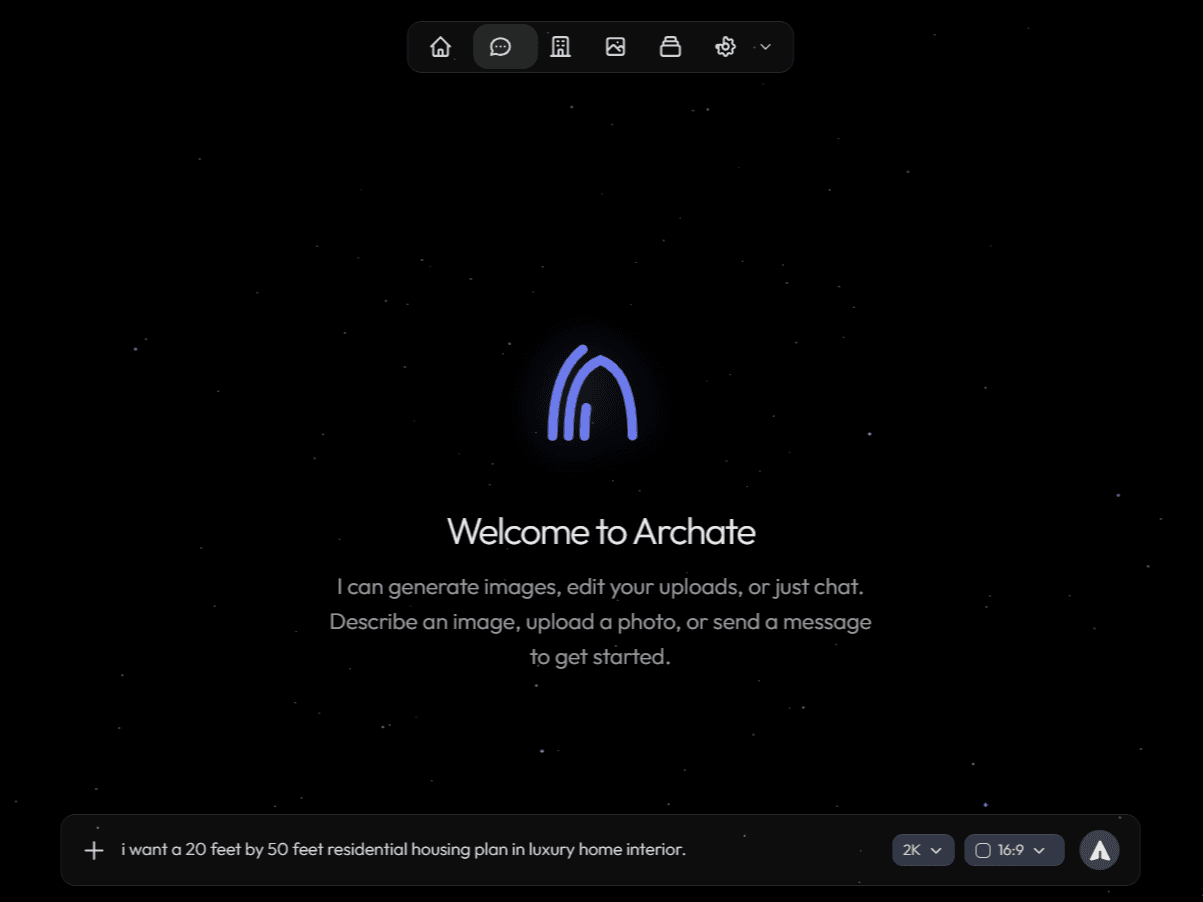Click the plus icon to add attachment
The height and width of the screenshot is (902, 1203).
pyautogui.click(x=94, y=850)
